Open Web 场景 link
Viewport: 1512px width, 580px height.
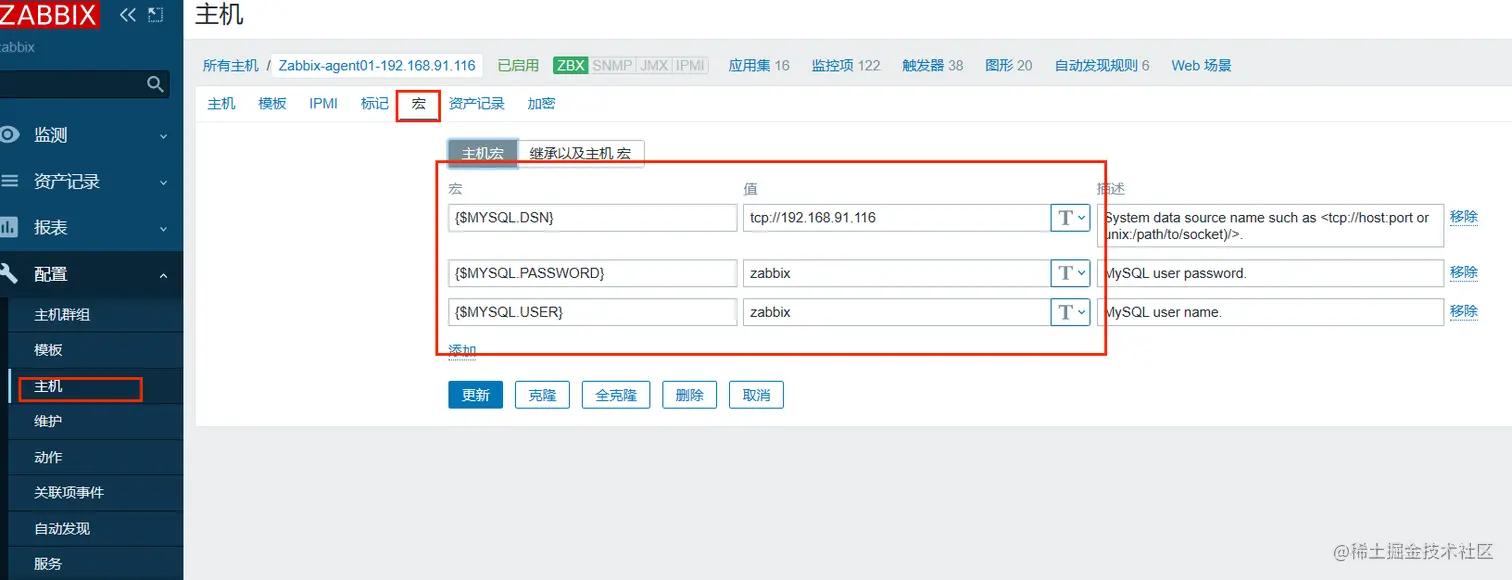tap(1201, 65)
